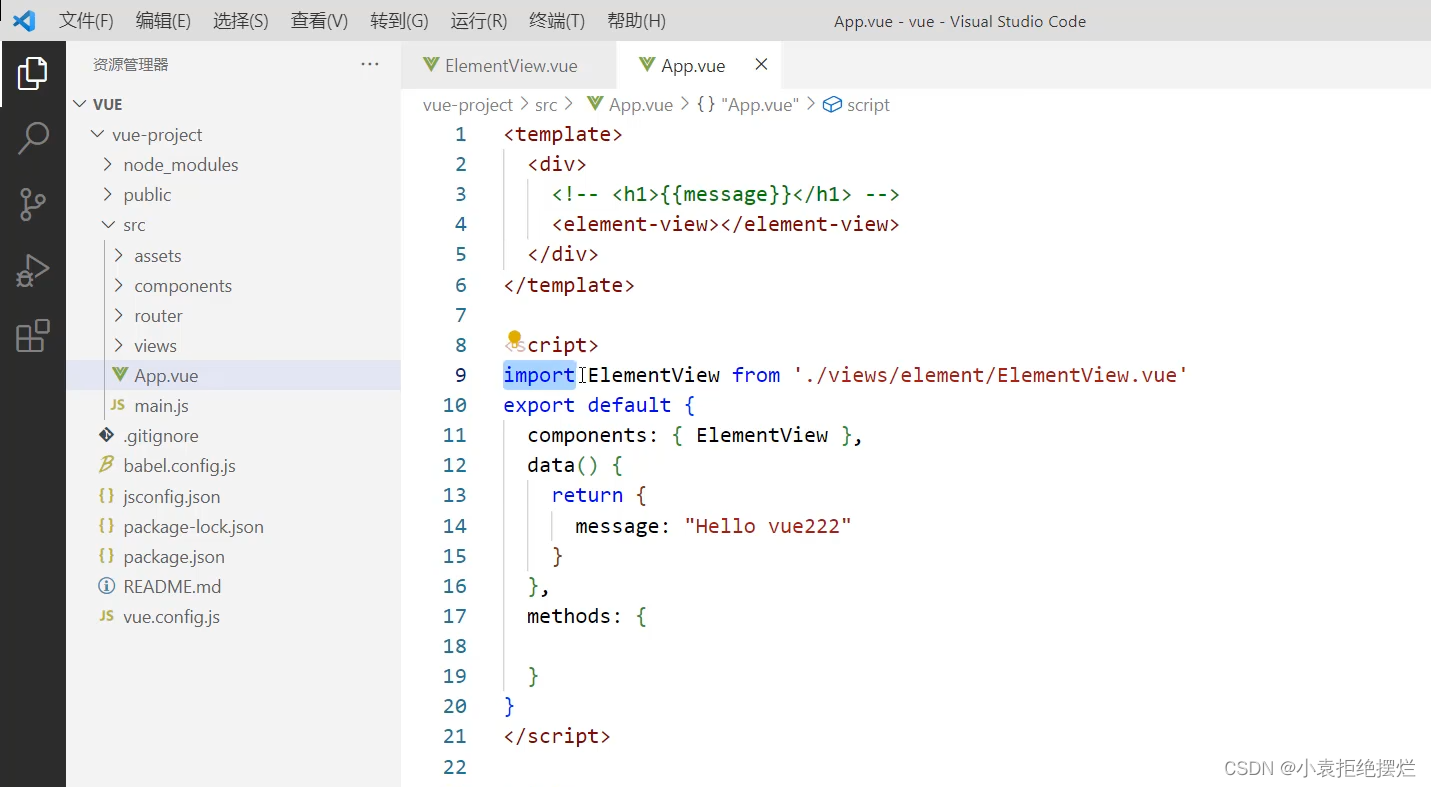Click the 资源管理器 panel title
Image resolution: width=1431 pixels, height=787 pixels.
[x=131, y=65]
